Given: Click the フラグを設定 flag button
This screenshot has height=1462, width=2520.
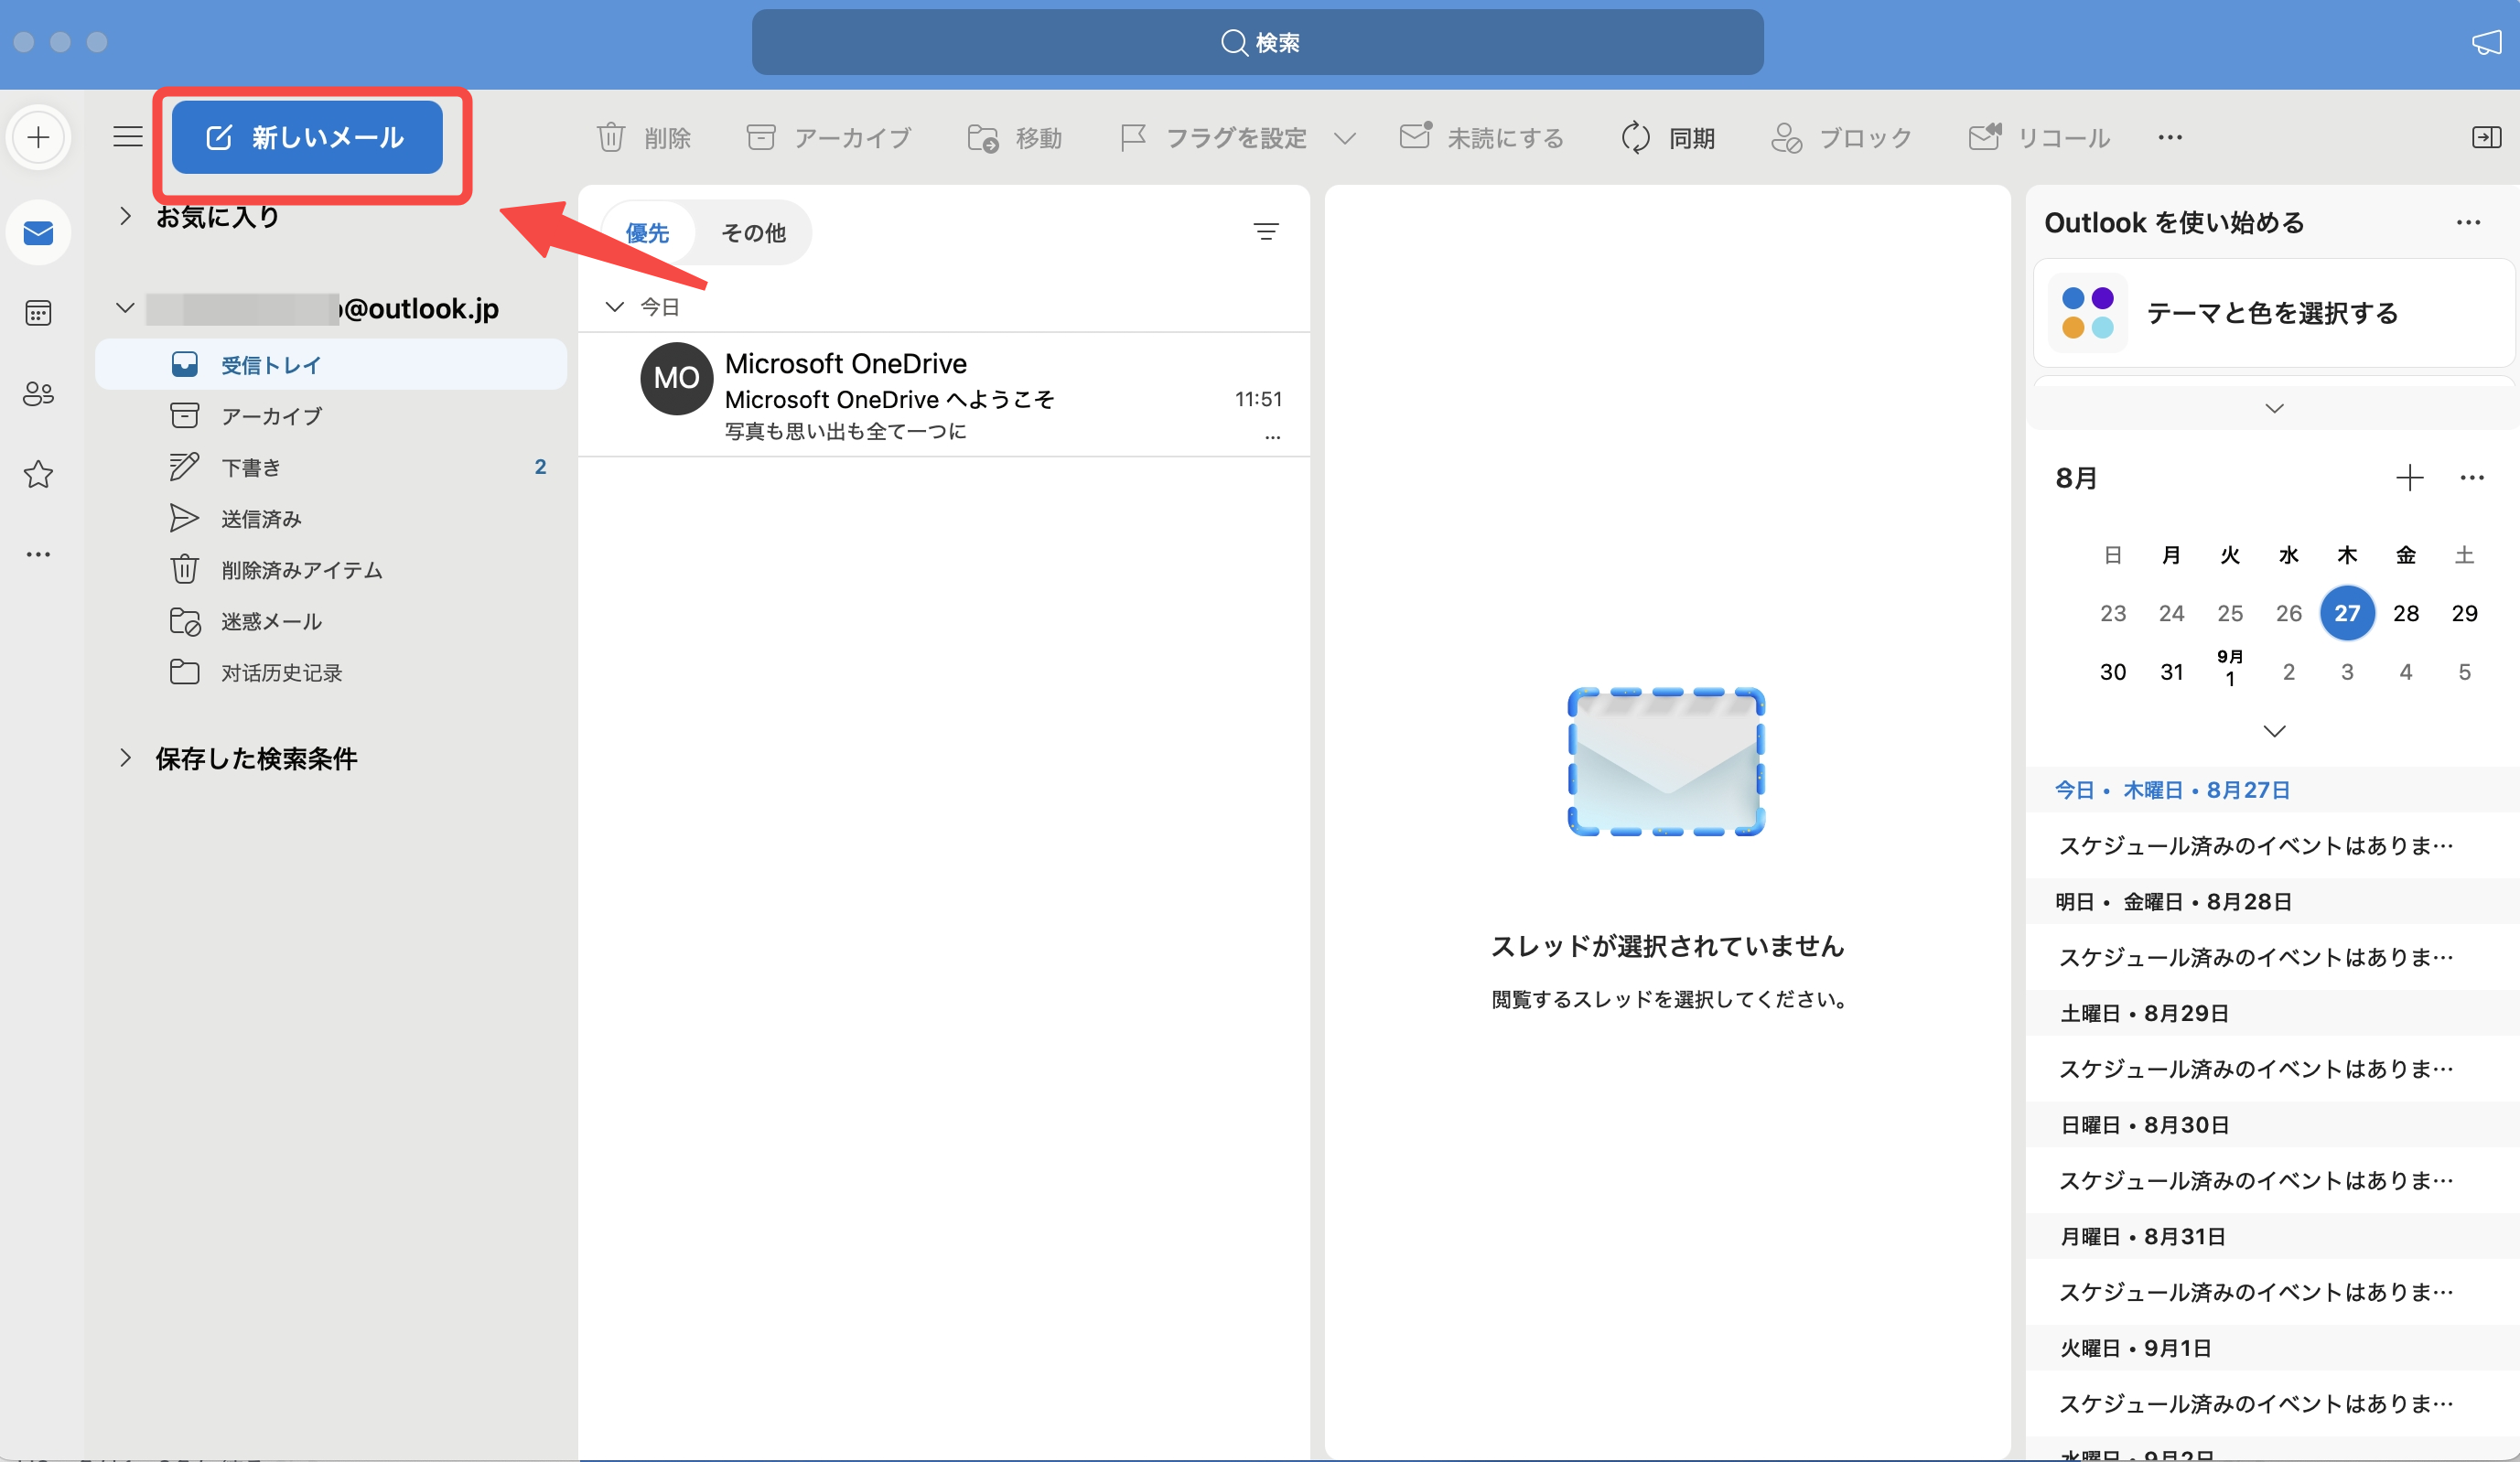Looking at the screenshot, I should click(x=1213, y=137).
